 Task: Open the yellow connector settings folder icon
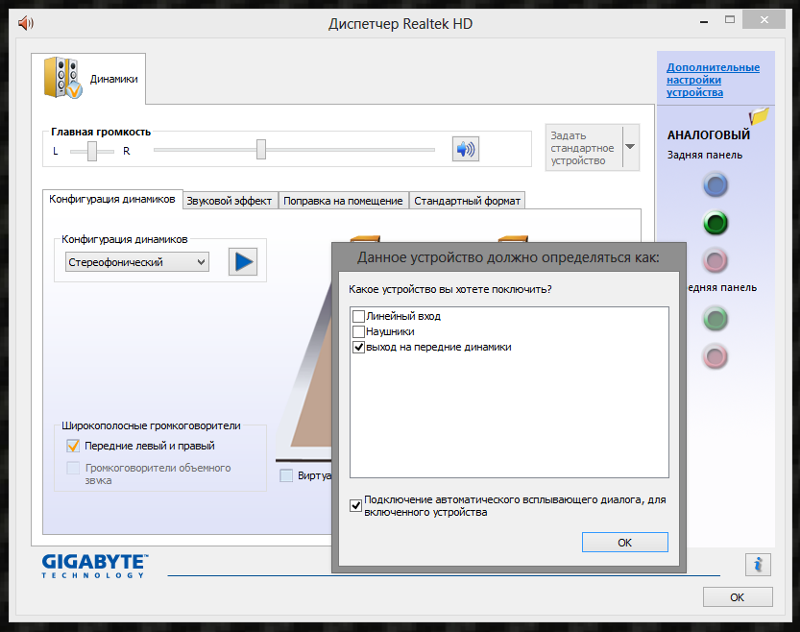pos(759,116)
